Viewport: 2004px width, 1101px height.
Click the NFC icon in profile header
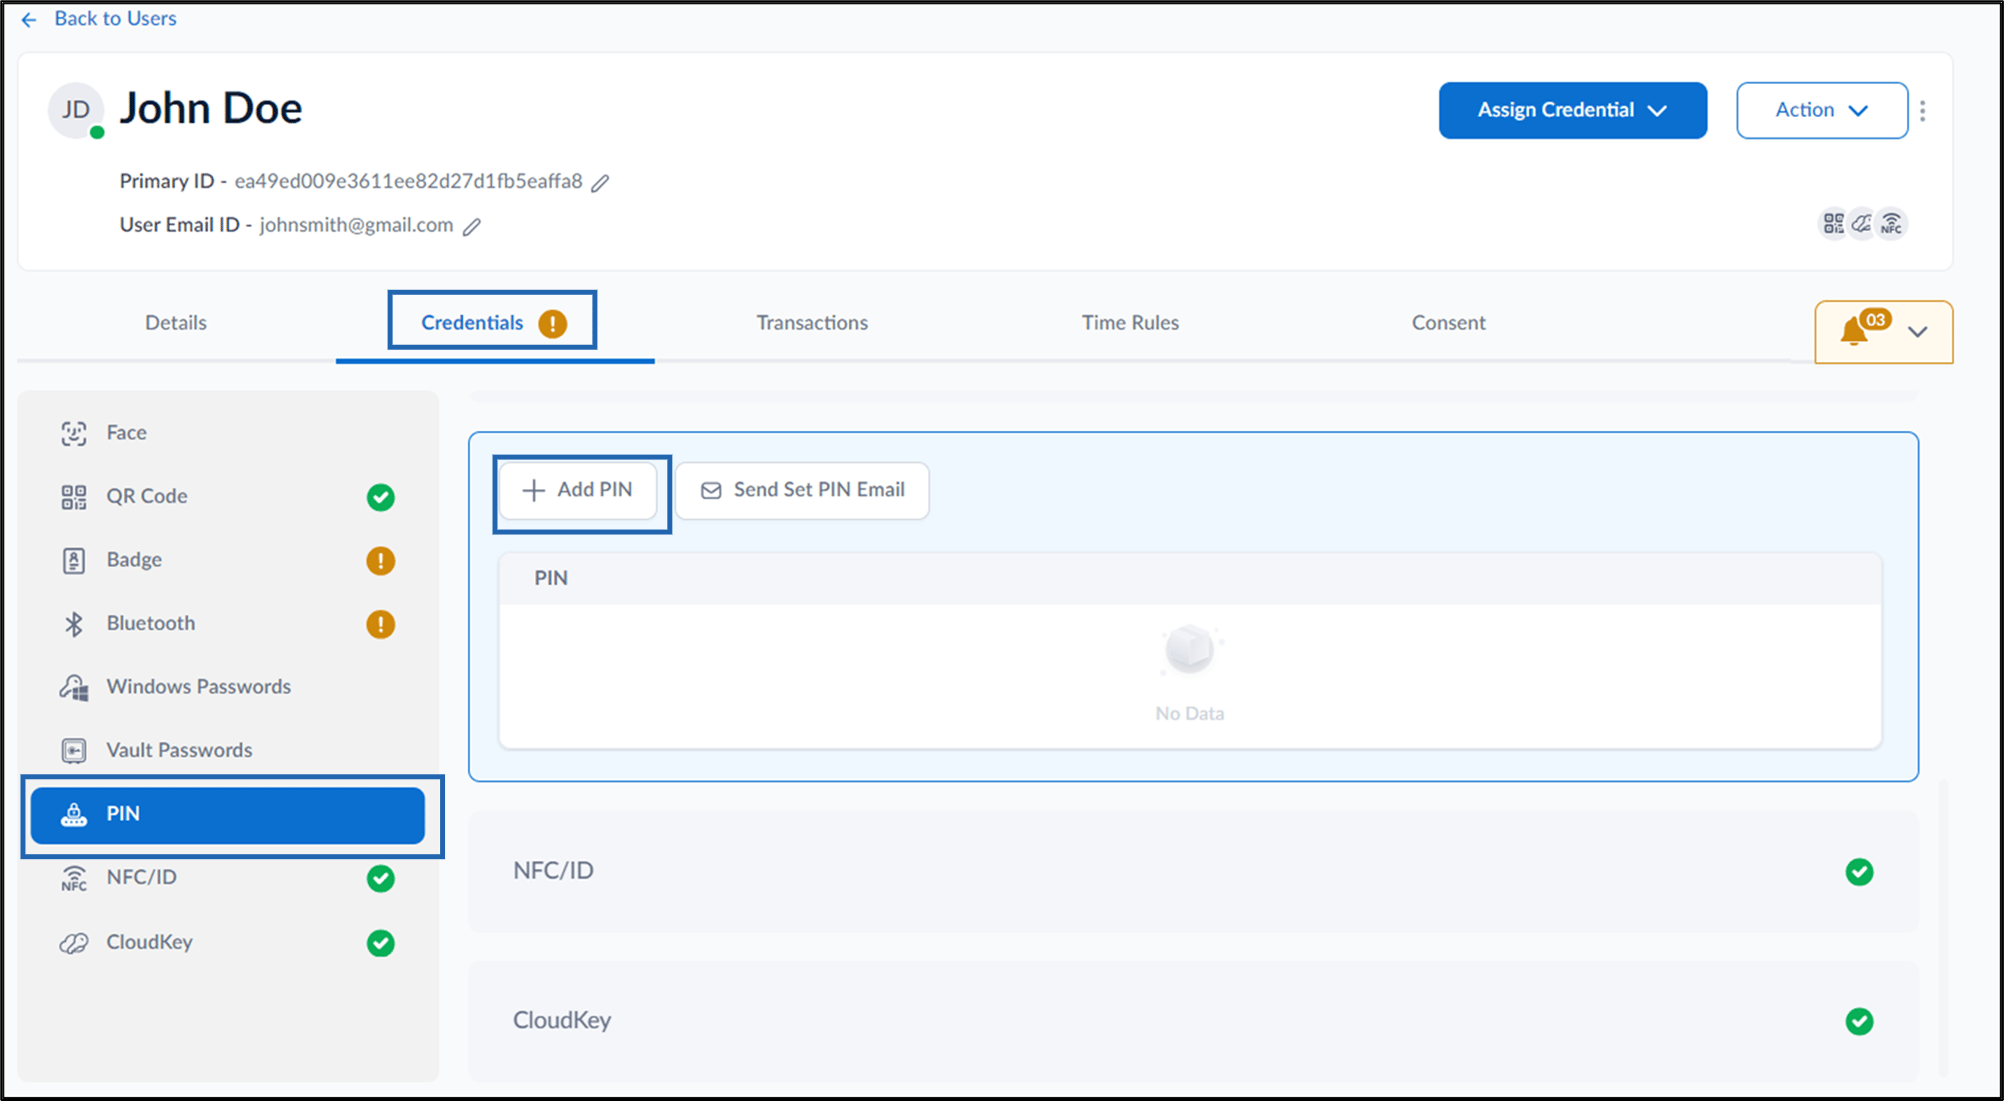pyautogui.click(x=1892, y=223)
